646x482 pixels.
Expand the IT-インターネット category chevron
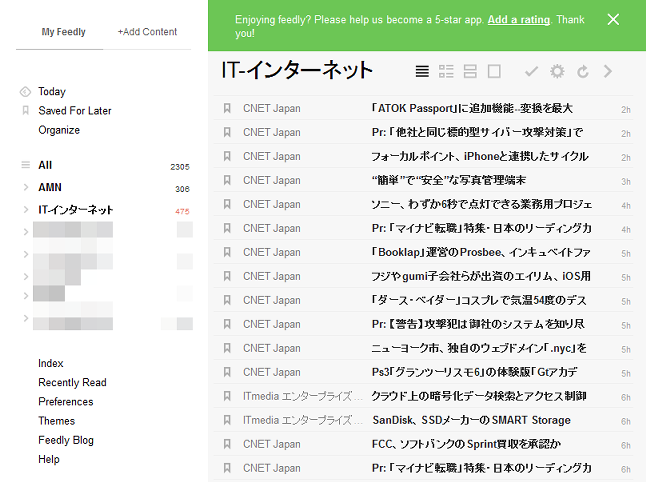pos(25,211)
